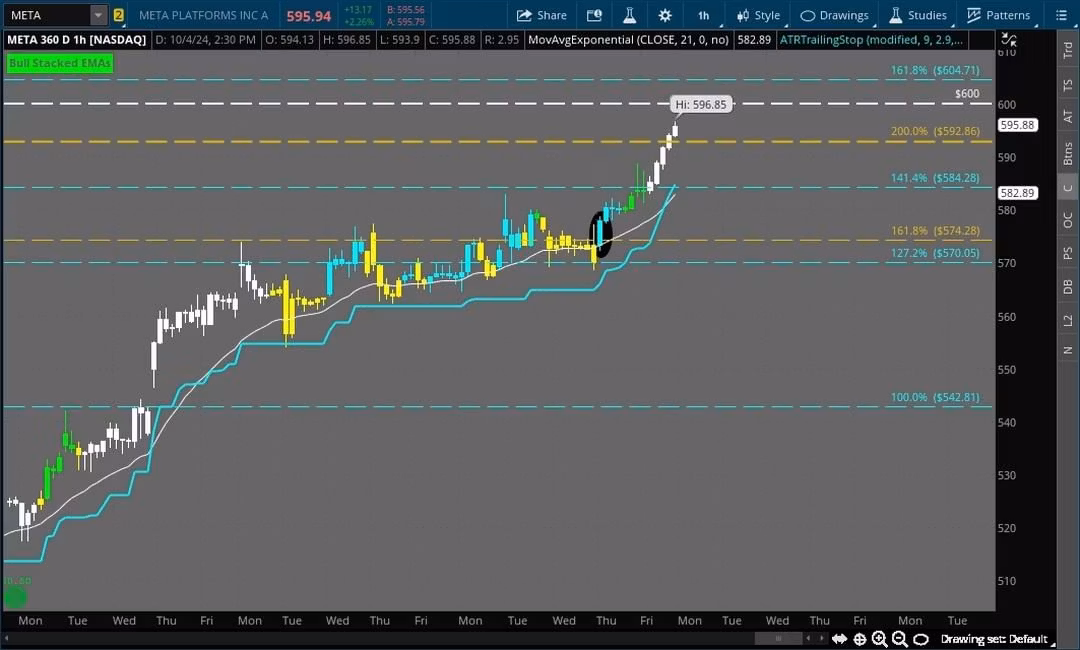The image size is (1080, 650).
Task: Expand the Patterns dropdown
Action: tap(999, 15)
